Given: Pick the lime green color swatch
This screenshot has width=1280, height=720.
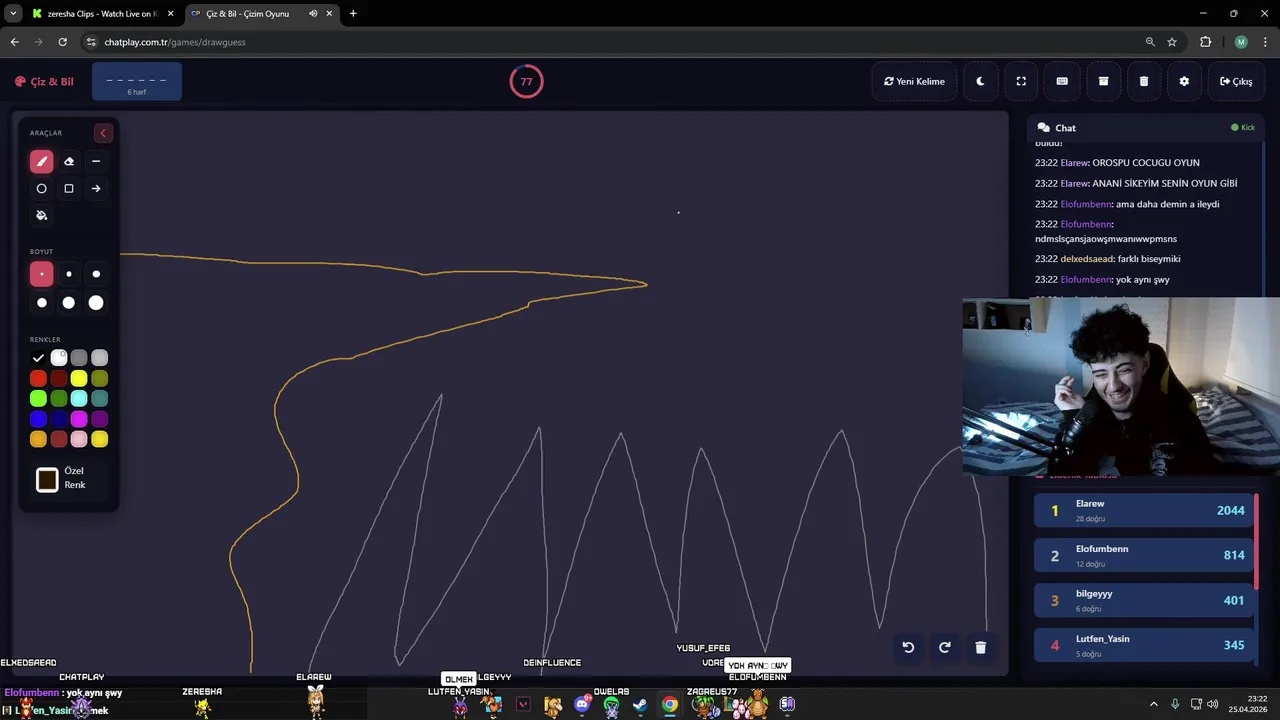Looking at the screenshot, I should 38,399.
